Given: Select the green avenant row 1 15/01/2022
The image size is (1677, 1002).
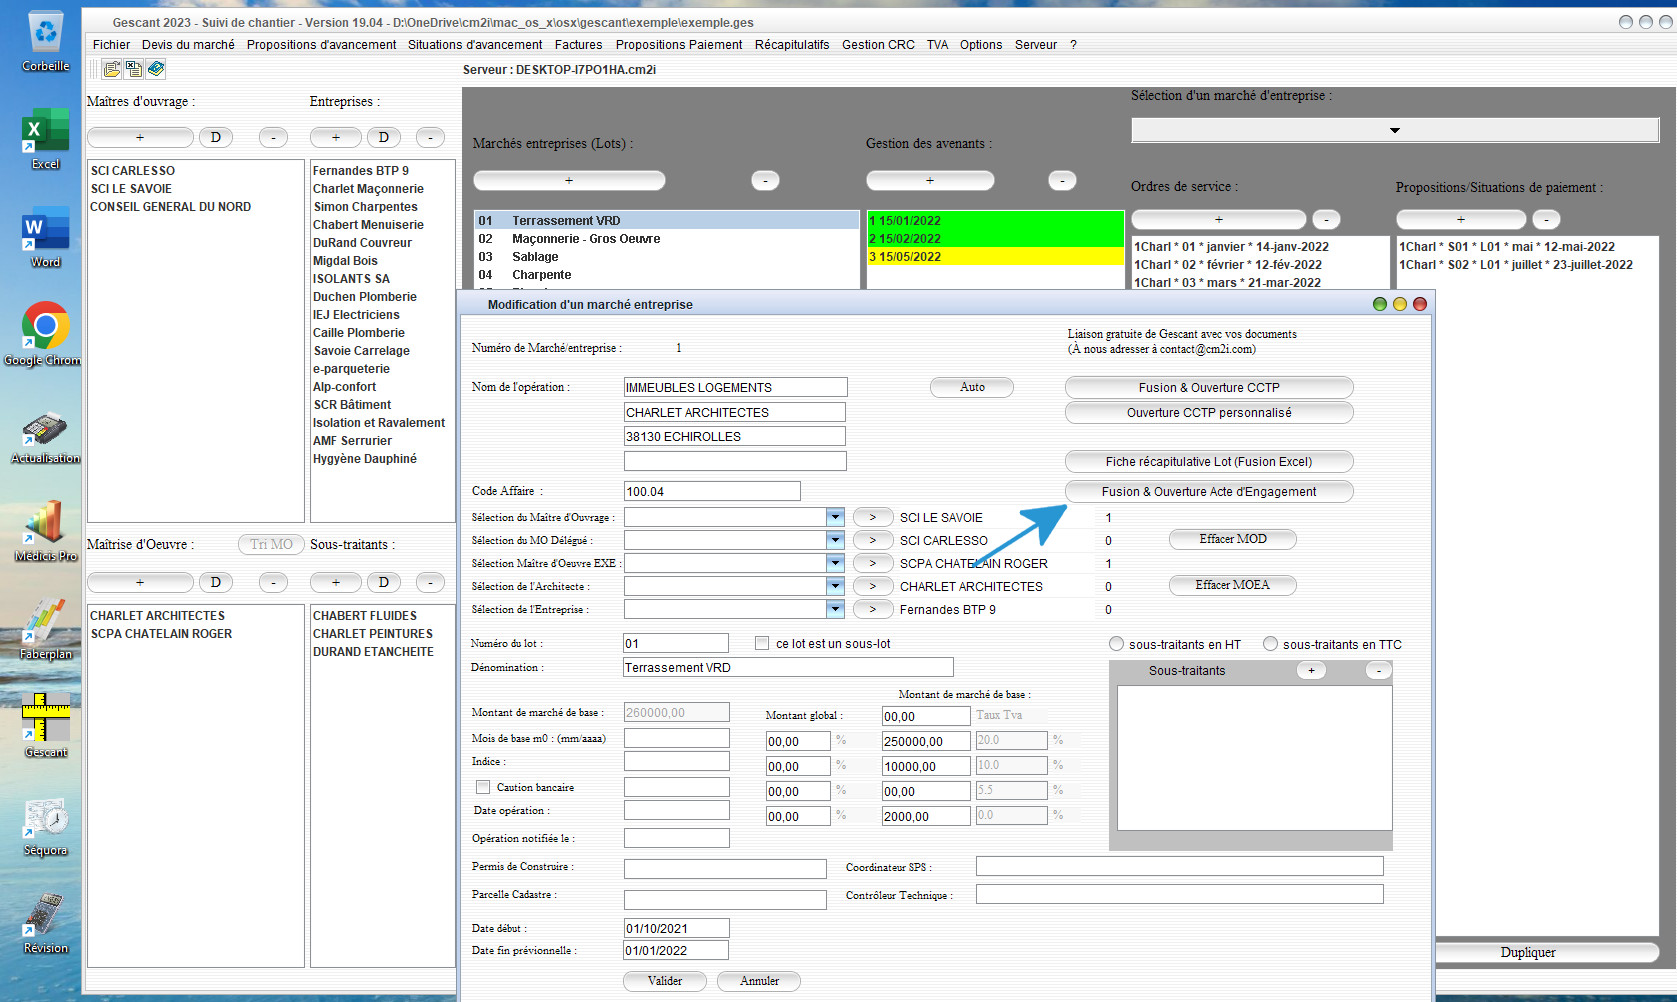Looking at the screenshot, I should point(995,220).
